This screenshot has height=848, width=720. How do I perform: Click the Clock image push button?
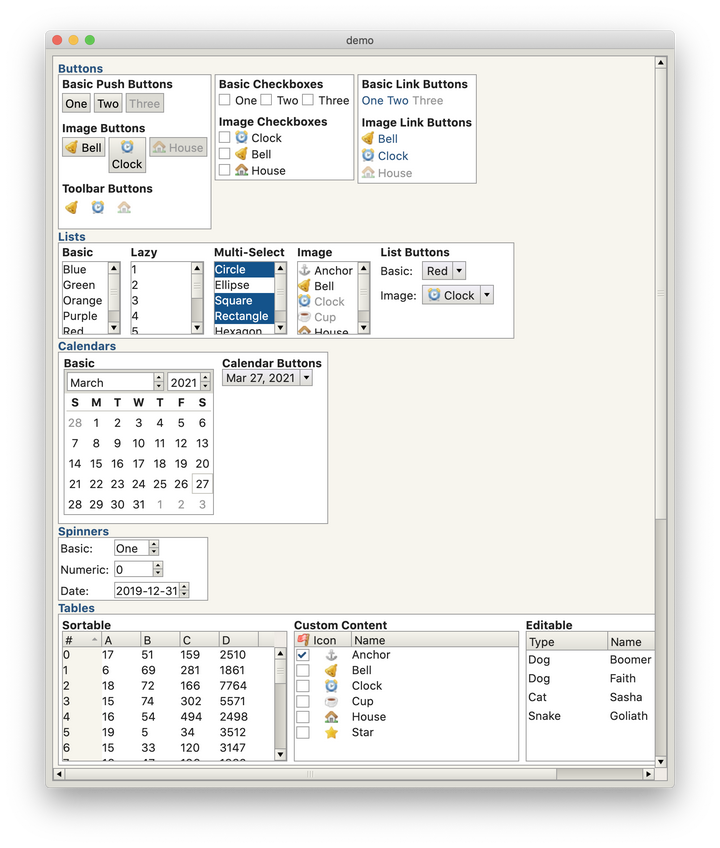coord(127,155)
